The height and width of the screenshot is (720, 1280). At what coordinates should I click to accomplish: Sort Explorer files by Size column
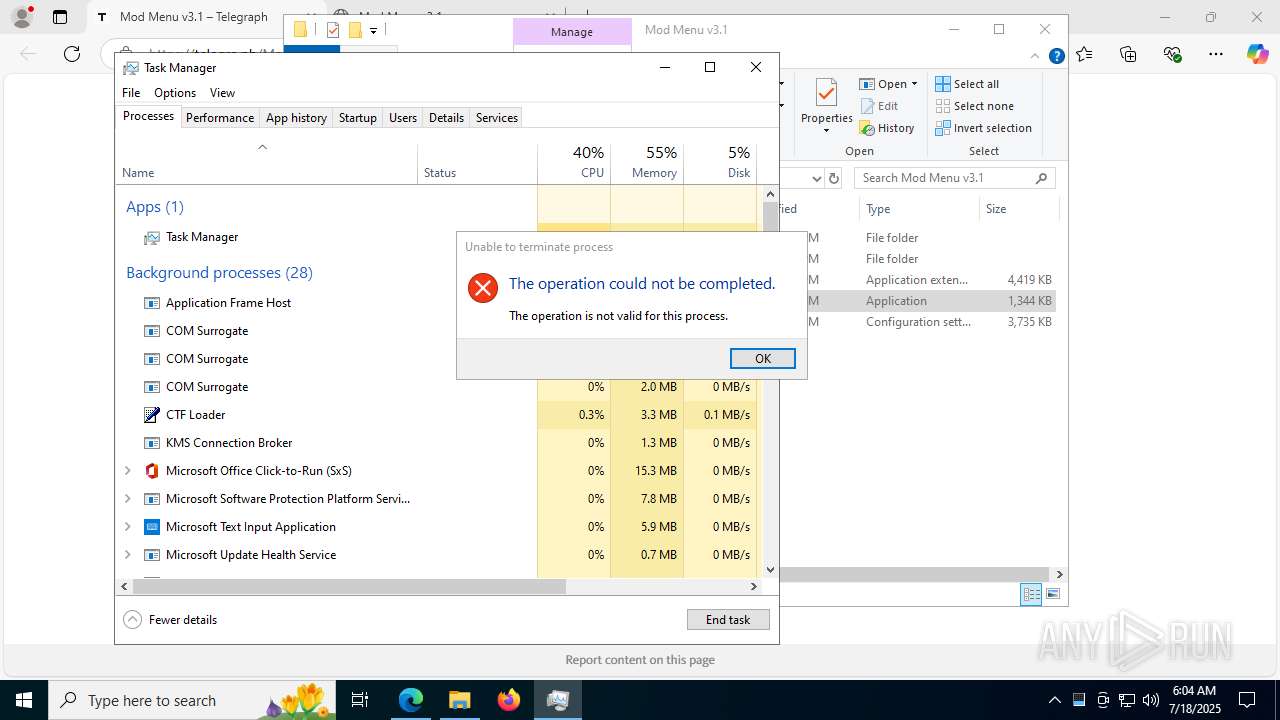click(1018, 209)
